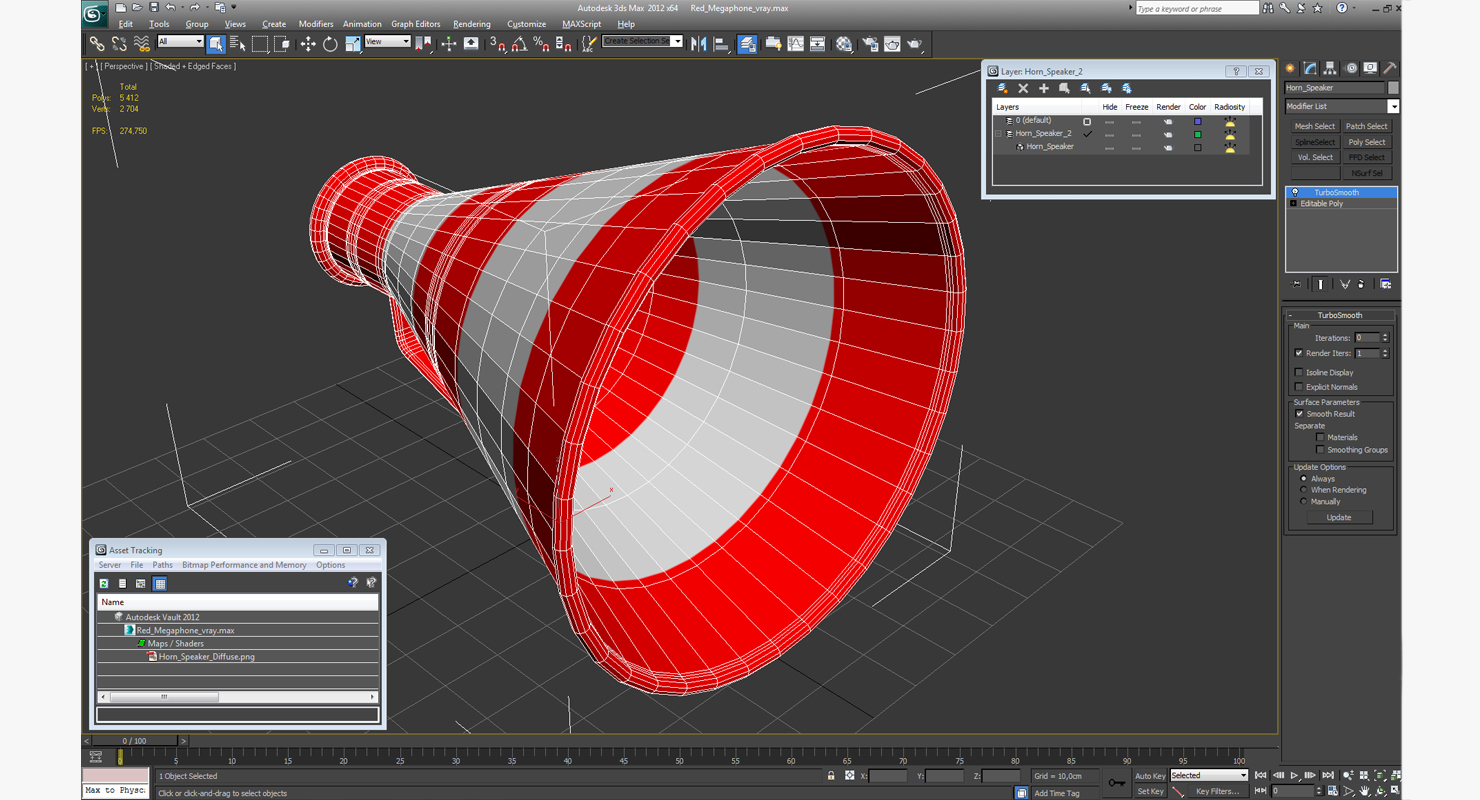Click object color swatch beside Horn_Speaker name
Image resolution: width=1480 pixels, height=800 pixels.
click(x=1393, y=88)
